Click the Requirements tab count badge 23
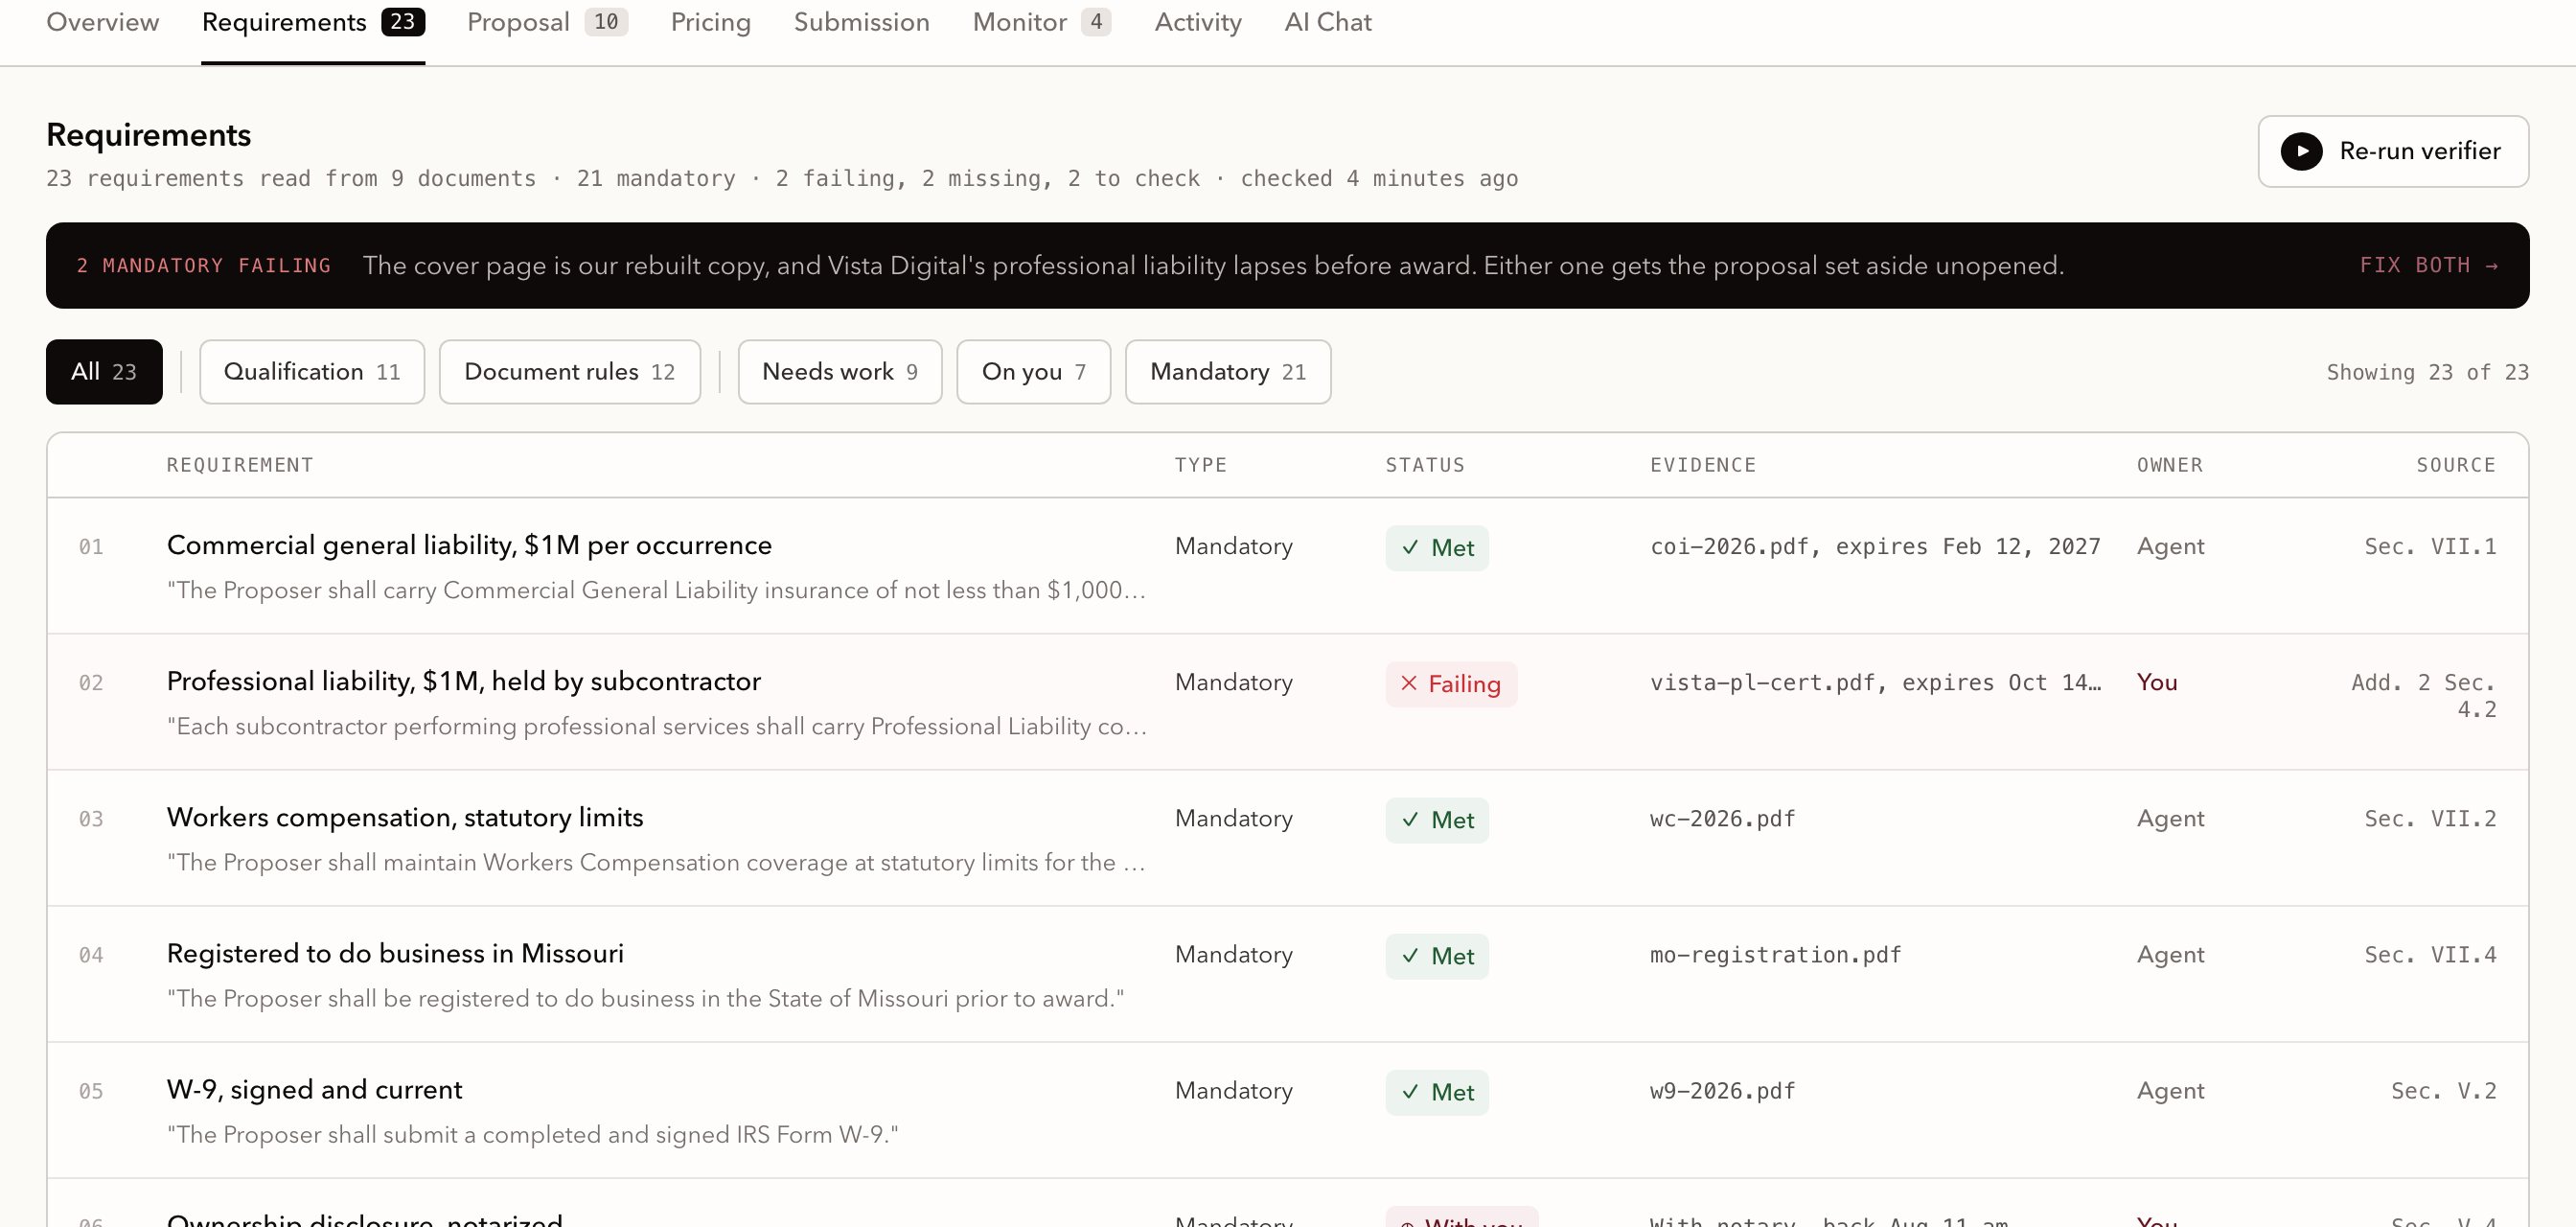The image size is (2576, 1227). click(x=403, y=22)
